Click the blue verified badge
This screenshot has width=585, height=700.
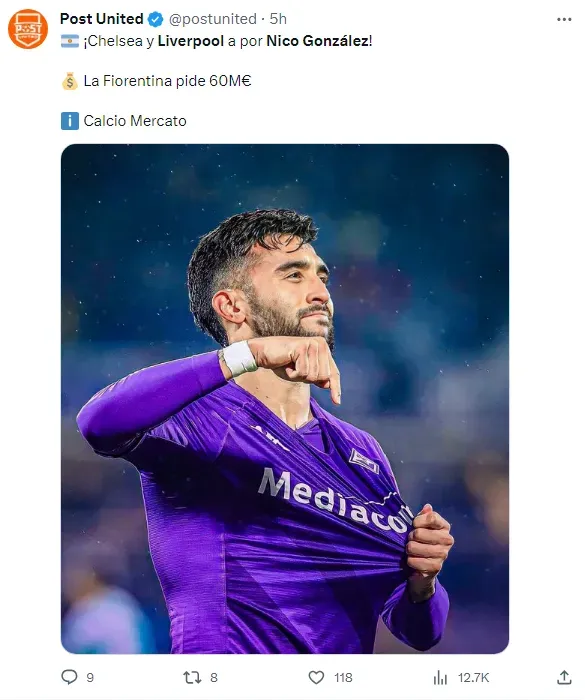[155, 19]
